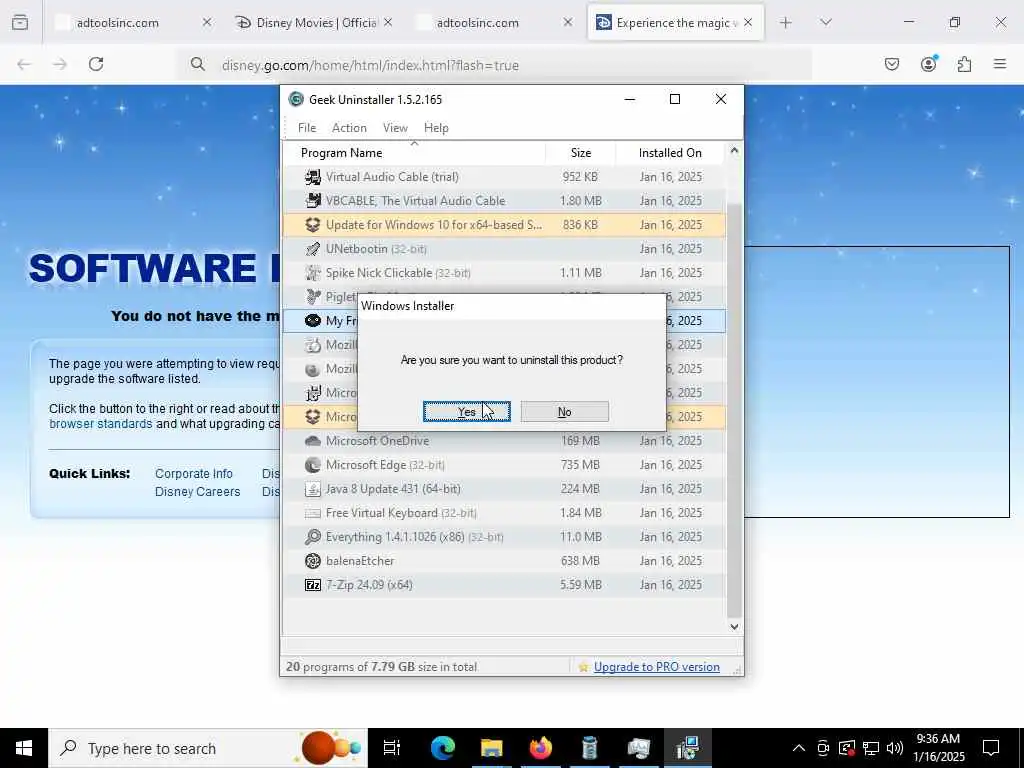Screen dimensions: 1024x768
Task: Expand the list all tabs chevron
Action: click(x=826, y=23)
